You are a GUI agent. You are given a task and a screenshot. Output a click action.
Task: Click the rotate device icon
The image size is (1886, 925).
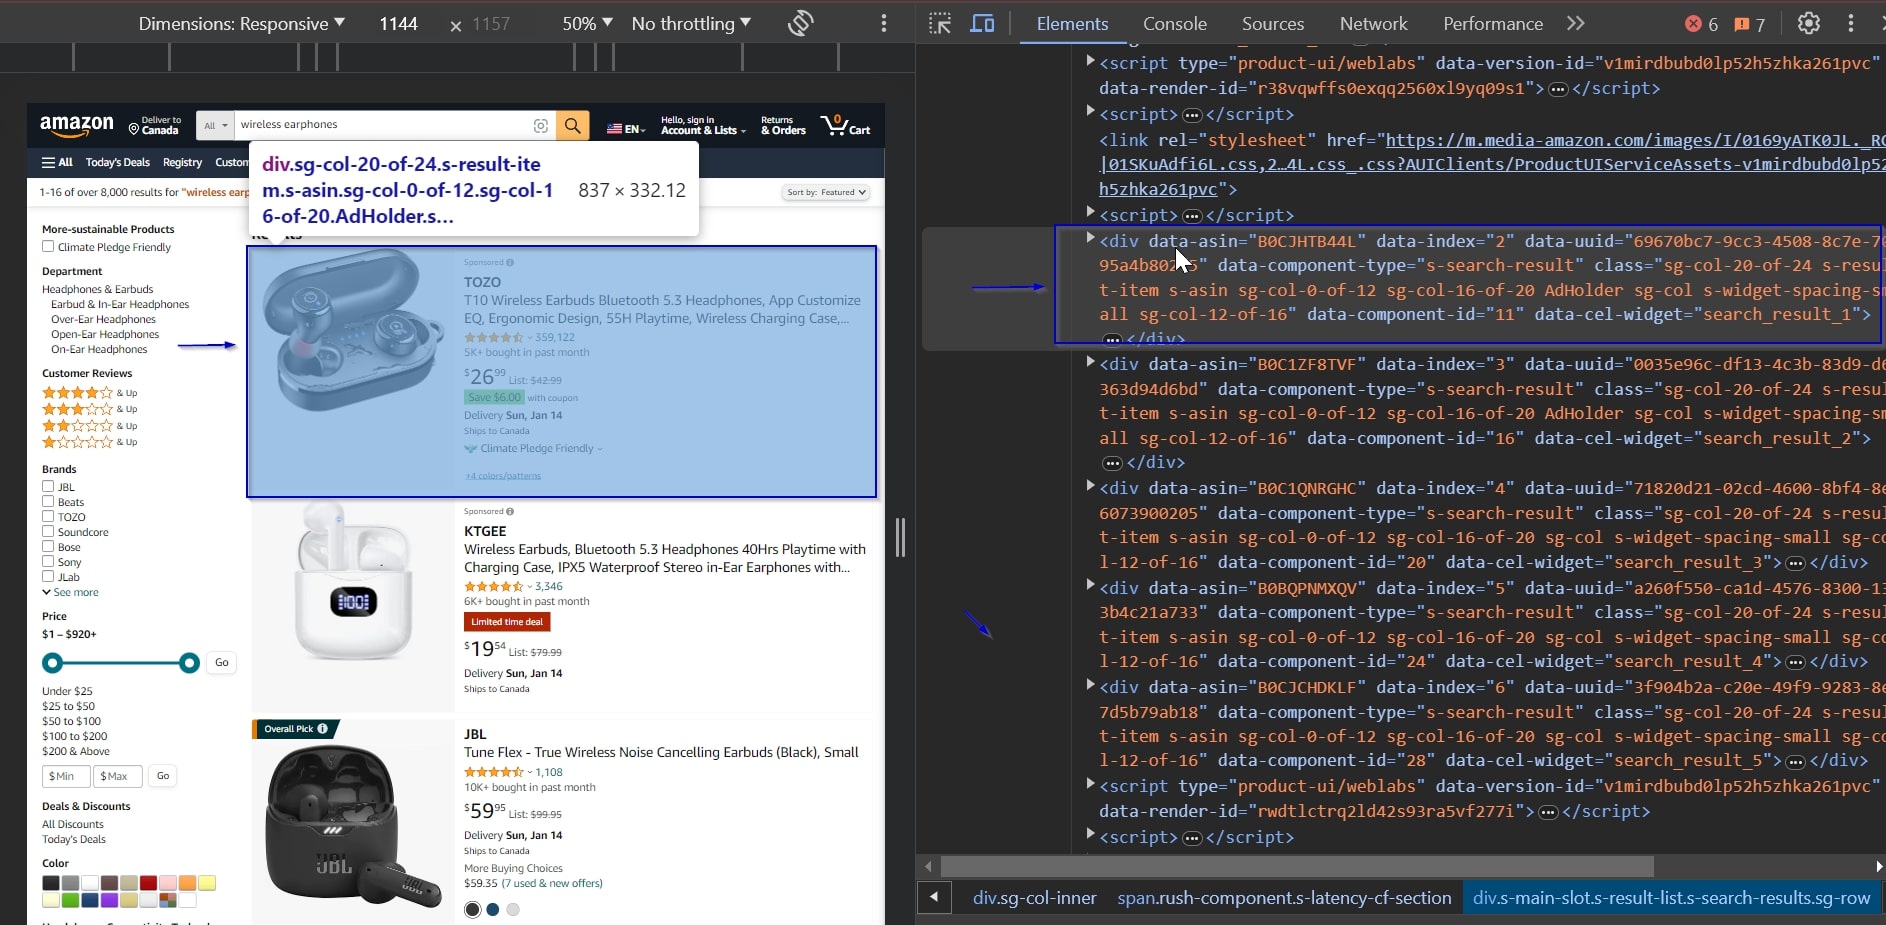click(x=801, y=23)
